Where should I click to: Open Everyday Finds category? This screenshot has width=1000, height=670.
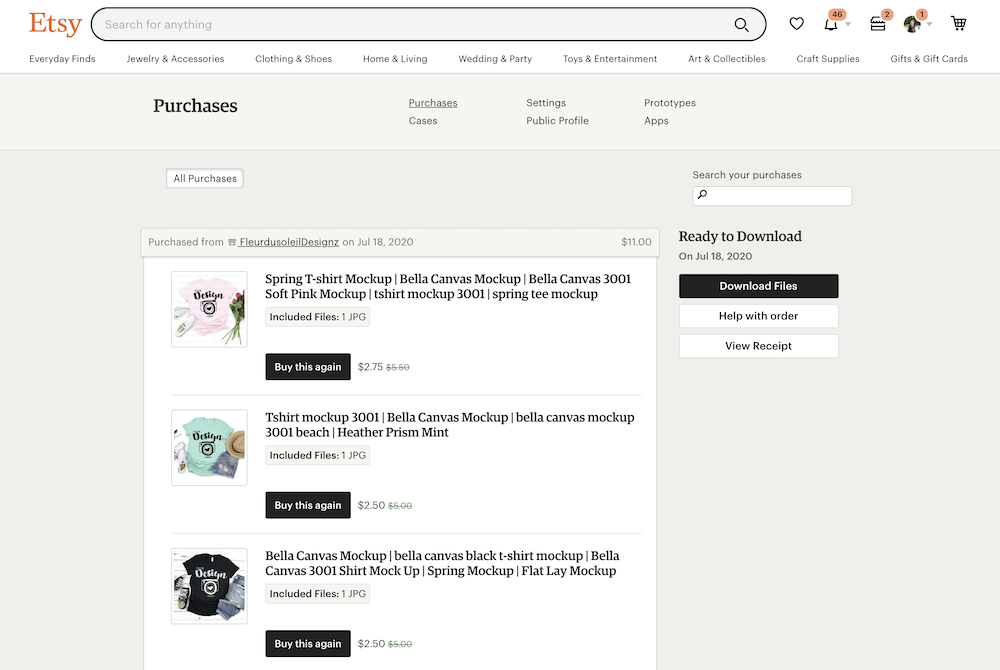62,59
